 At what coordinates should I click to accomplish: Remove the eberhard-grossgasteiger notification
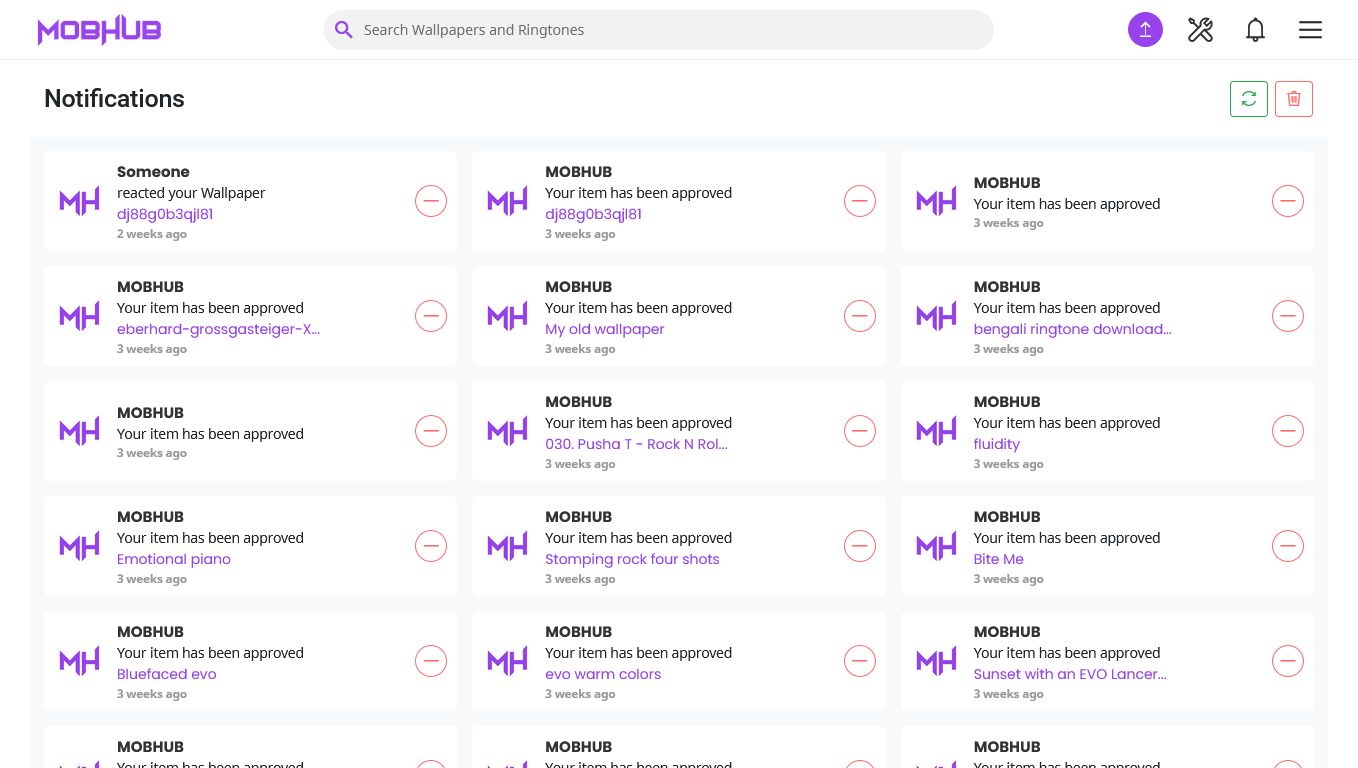tap(431, 316)
